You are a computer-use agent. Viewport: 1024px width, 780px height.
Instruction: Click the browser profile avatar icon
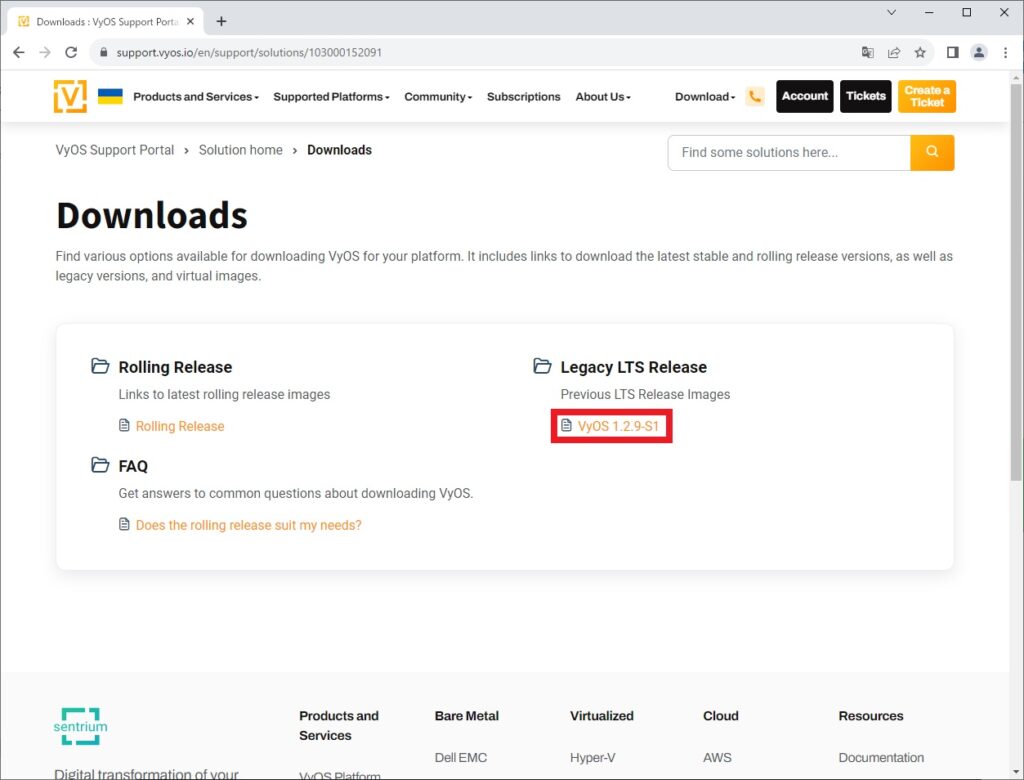point(979,52)
